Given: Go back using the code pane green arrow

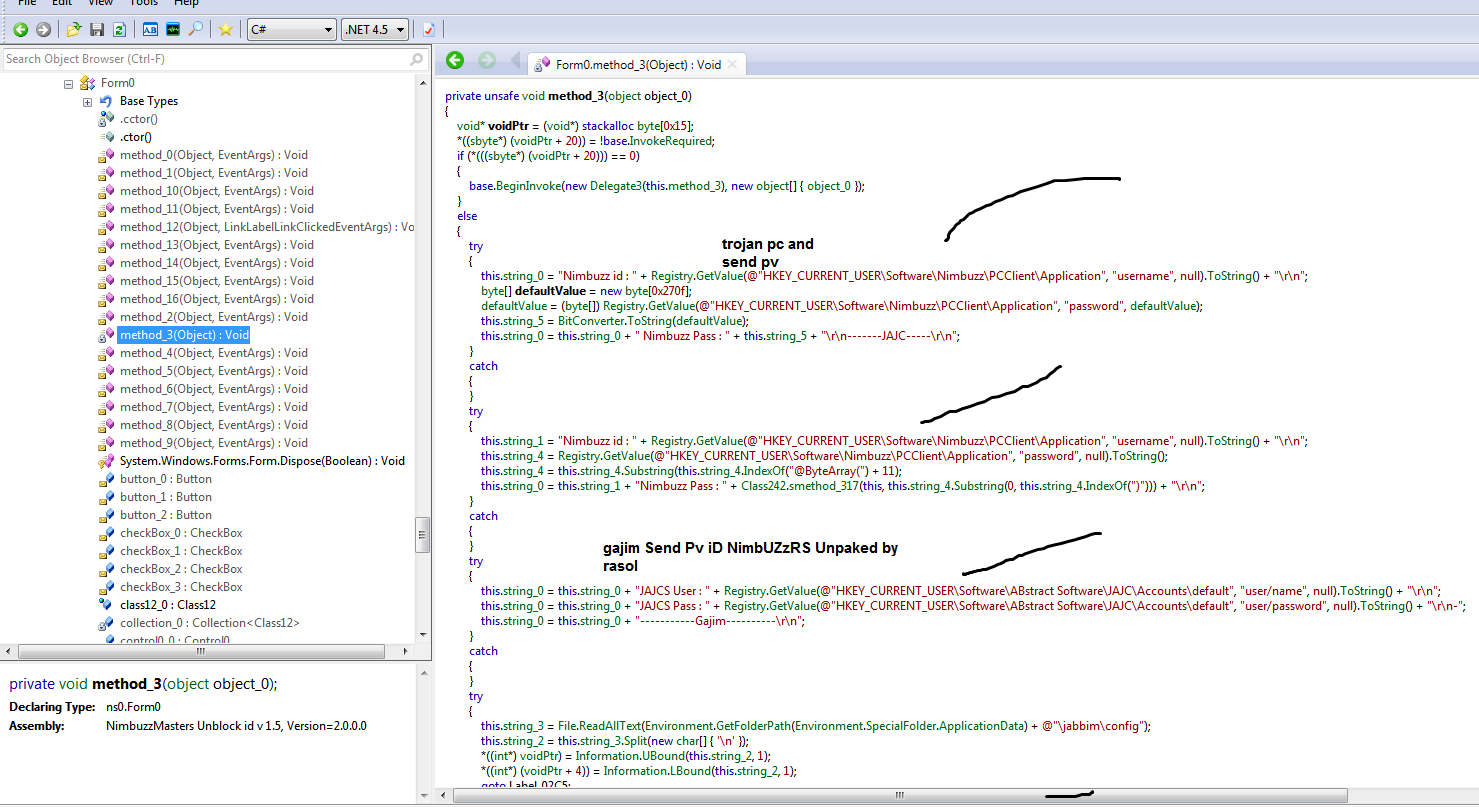Looking at the screenshot, I should 455,61.
